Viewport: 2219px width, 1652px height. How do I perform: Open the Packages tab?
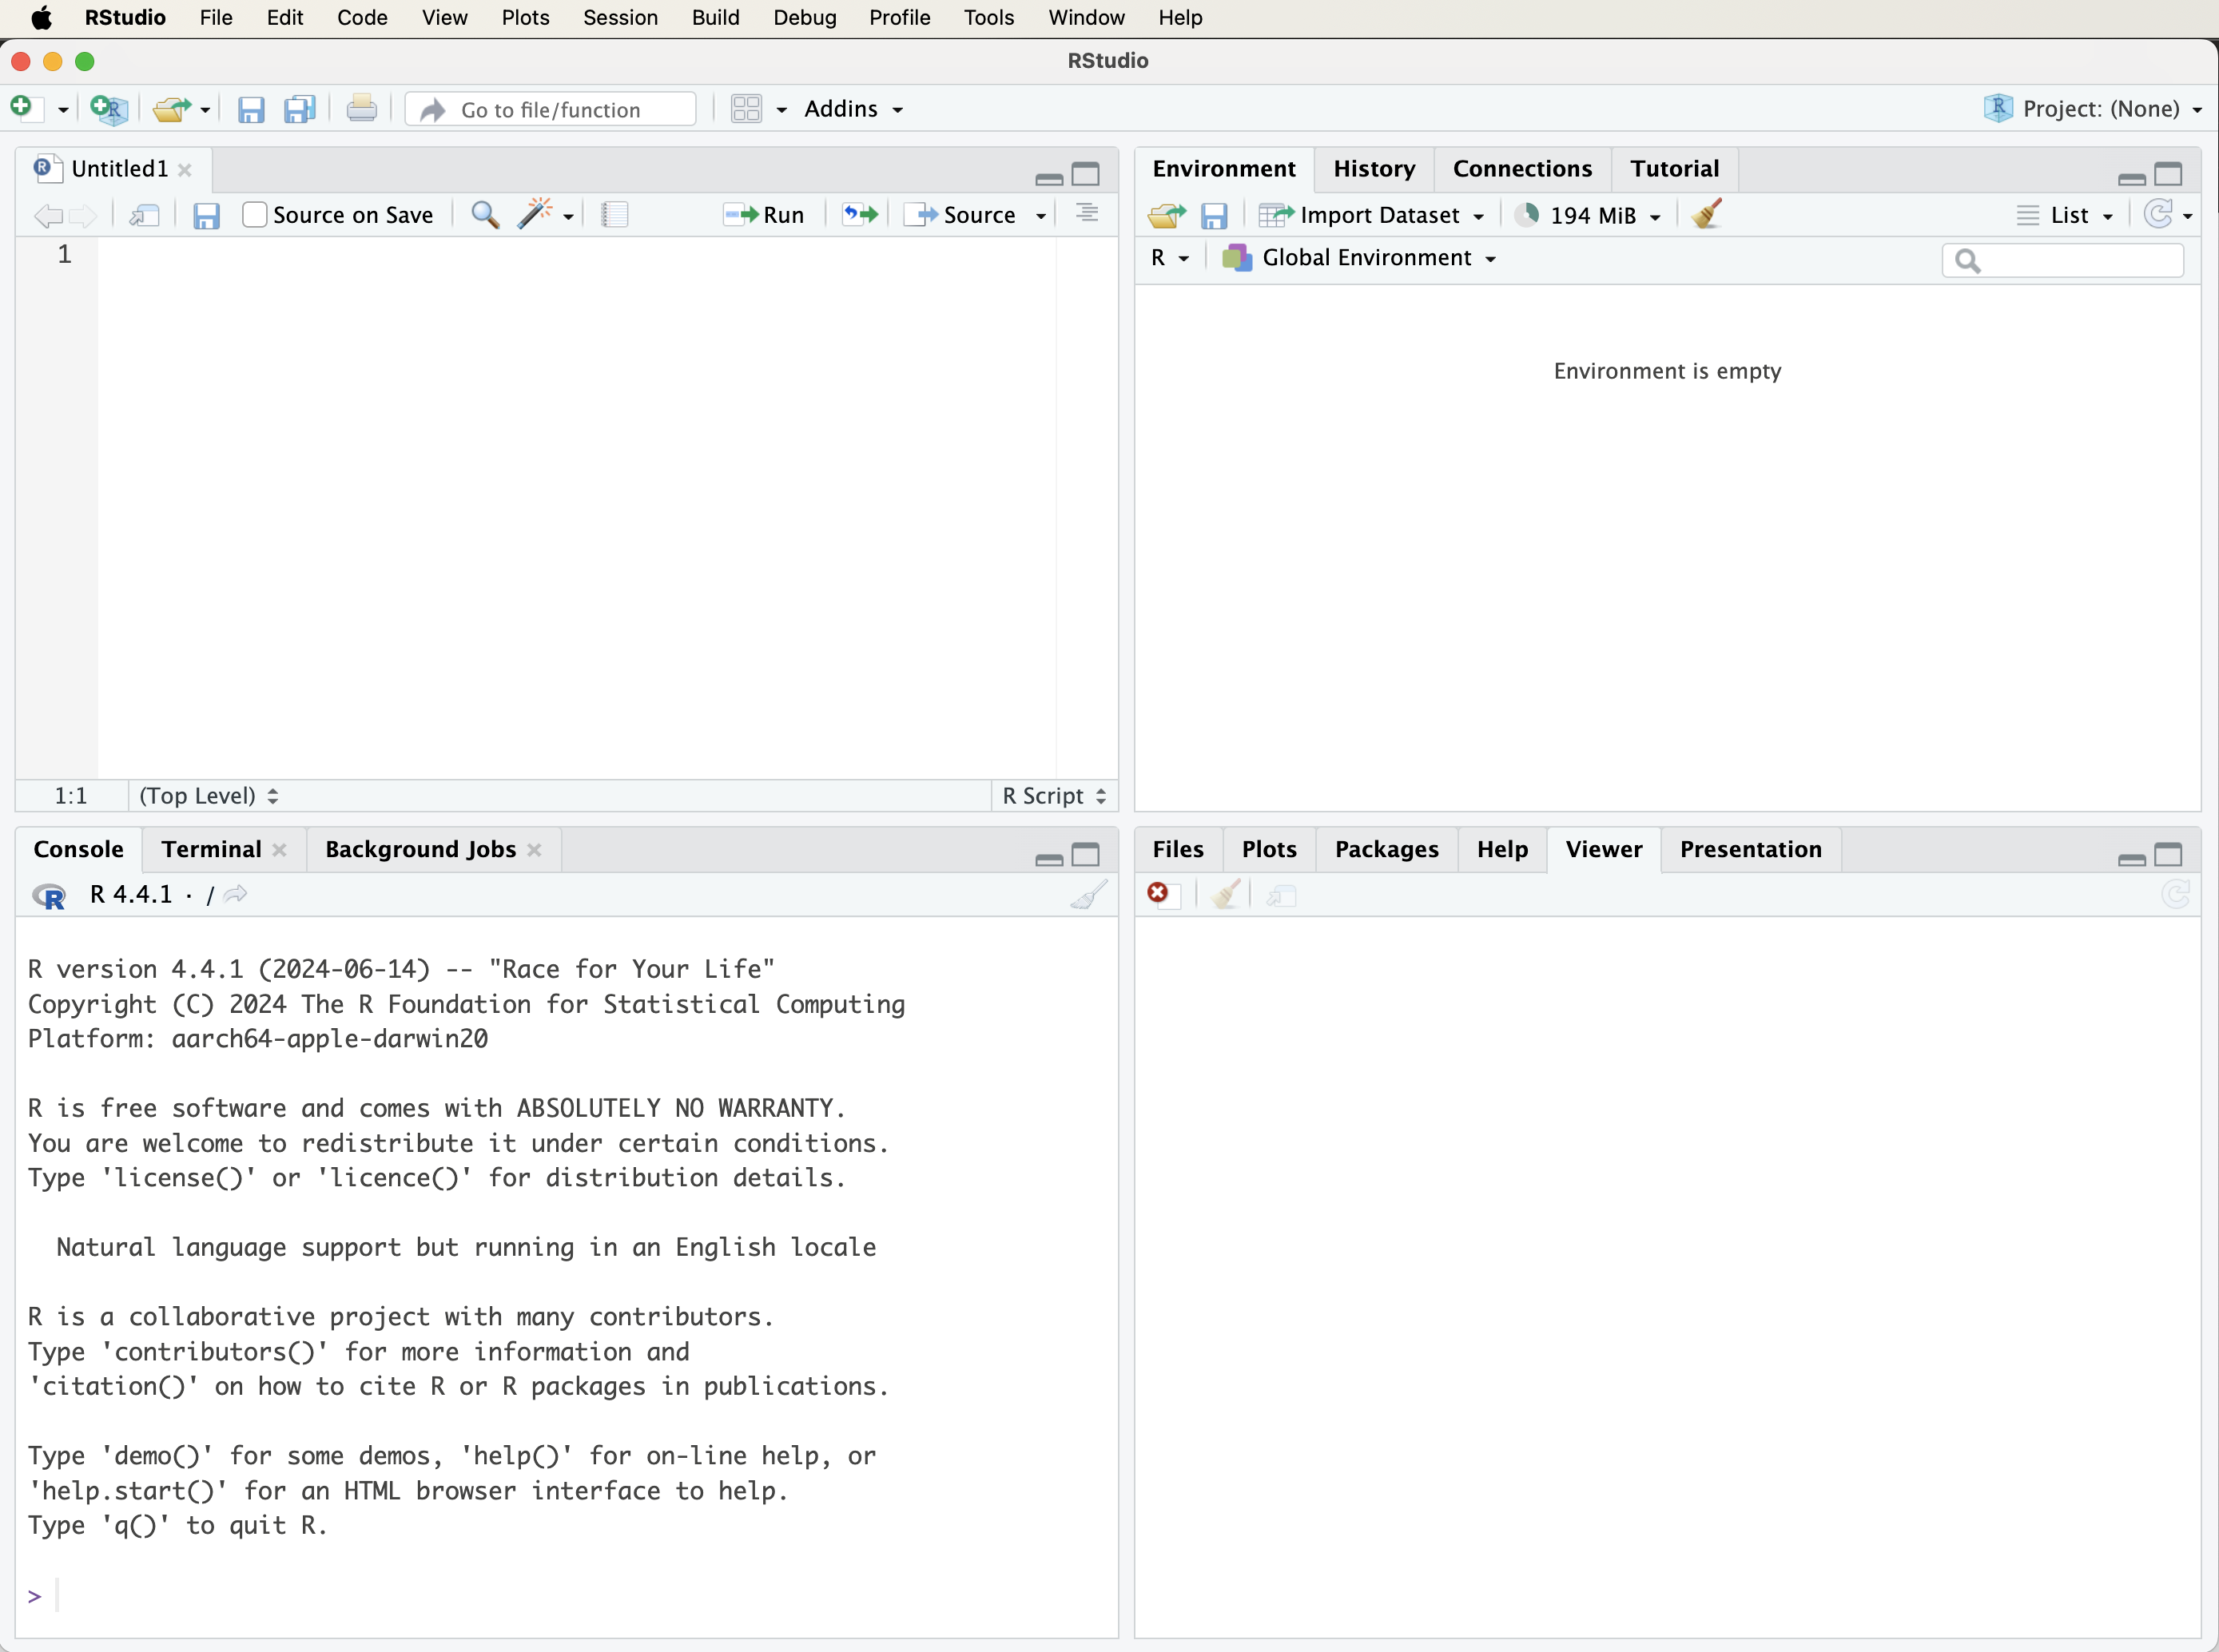click(x=1386, y=849)
